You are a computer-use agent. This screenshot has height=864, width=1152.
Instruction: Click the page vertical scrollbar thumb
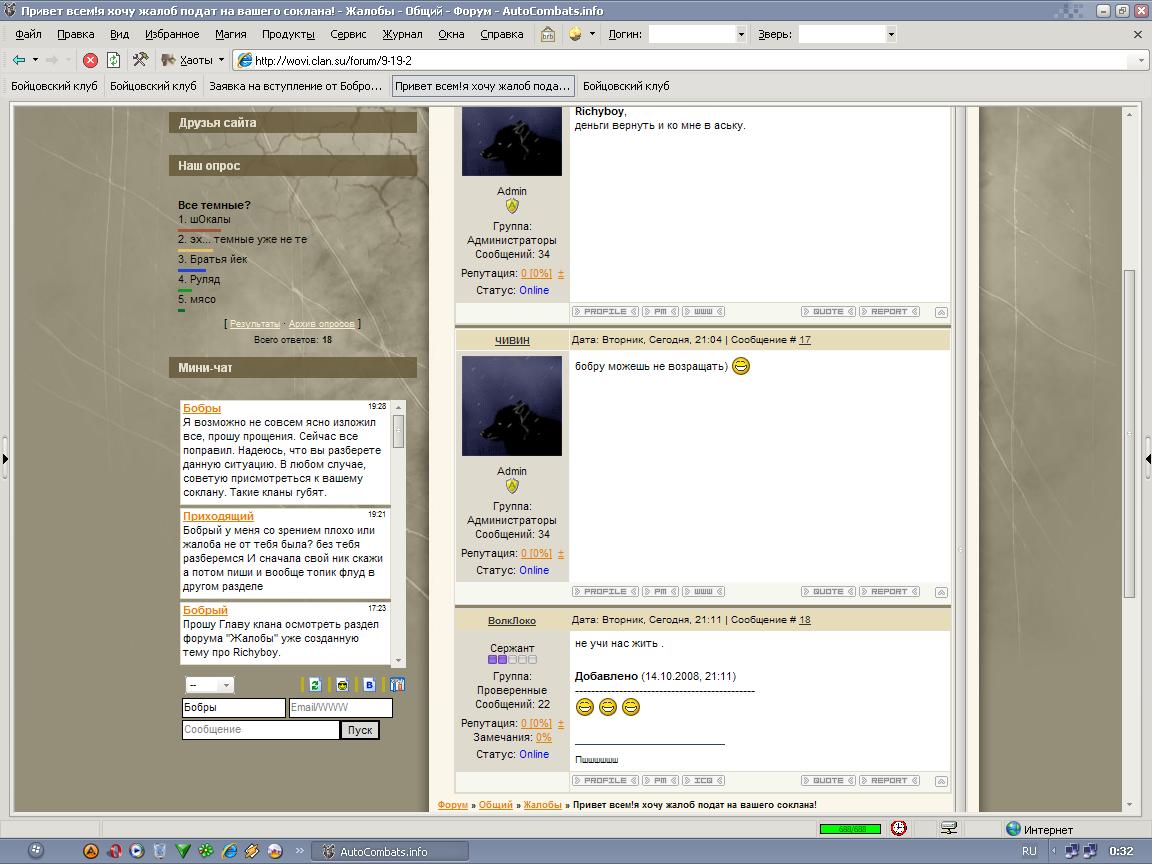(x=1129, y=433)
